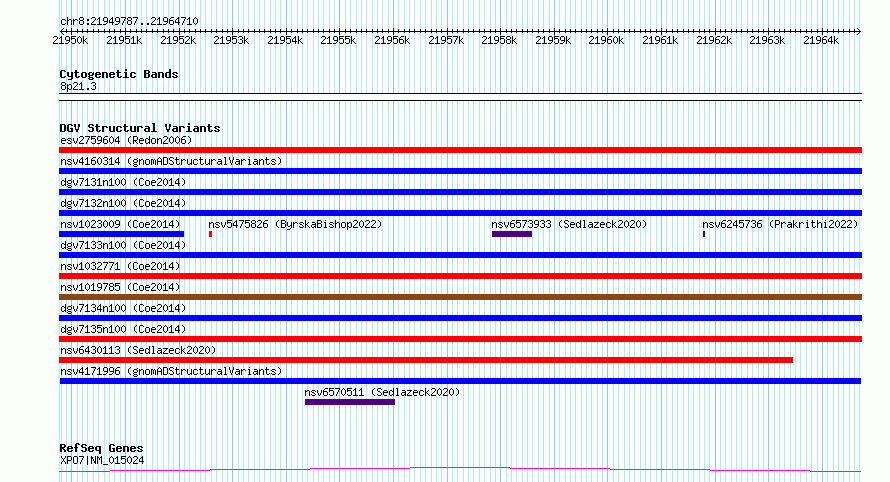This screenshot has width=890, height=482.
Task: Open nsv4160314 (gnomADStructuralVariants) label
Action: (x=171, y=161)
